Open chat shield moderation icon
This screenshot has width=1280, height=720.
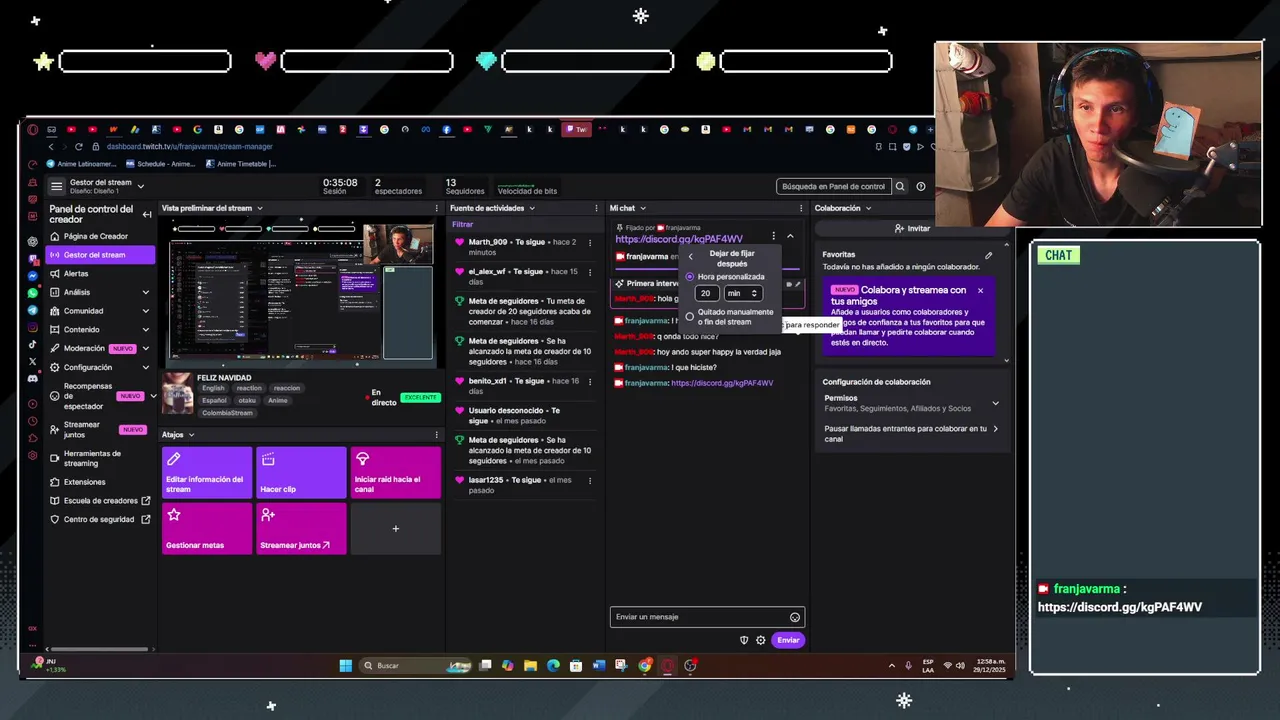[x=744, y=640]
